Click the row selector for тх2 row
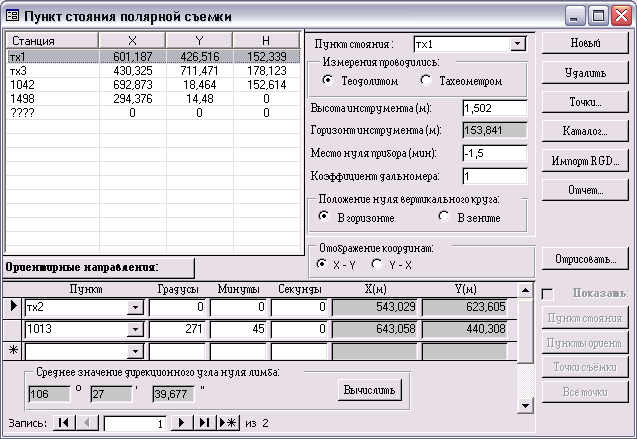637x439 pixels. click(12, 306)
